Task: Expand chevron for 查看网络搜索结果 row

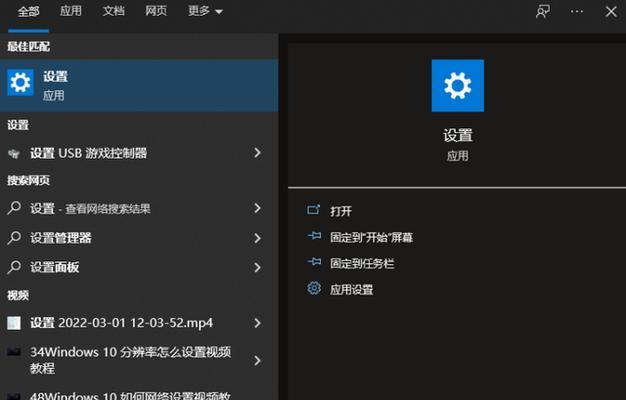Action: 258,208
